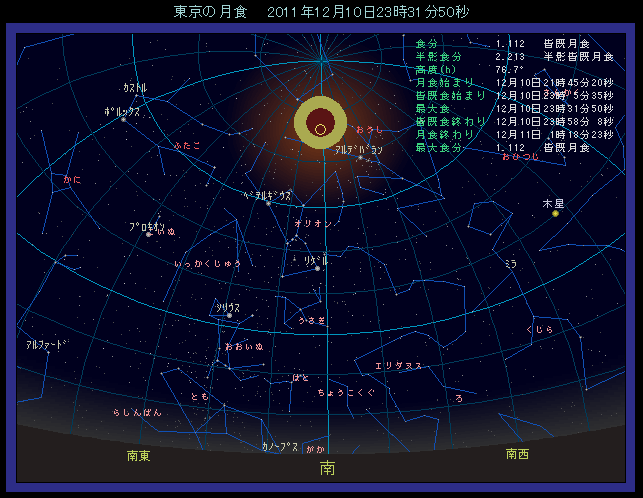The image size is (643, 498).
Task: Click the Cetus (くじら) constellation label
Action: pos(539,329)
